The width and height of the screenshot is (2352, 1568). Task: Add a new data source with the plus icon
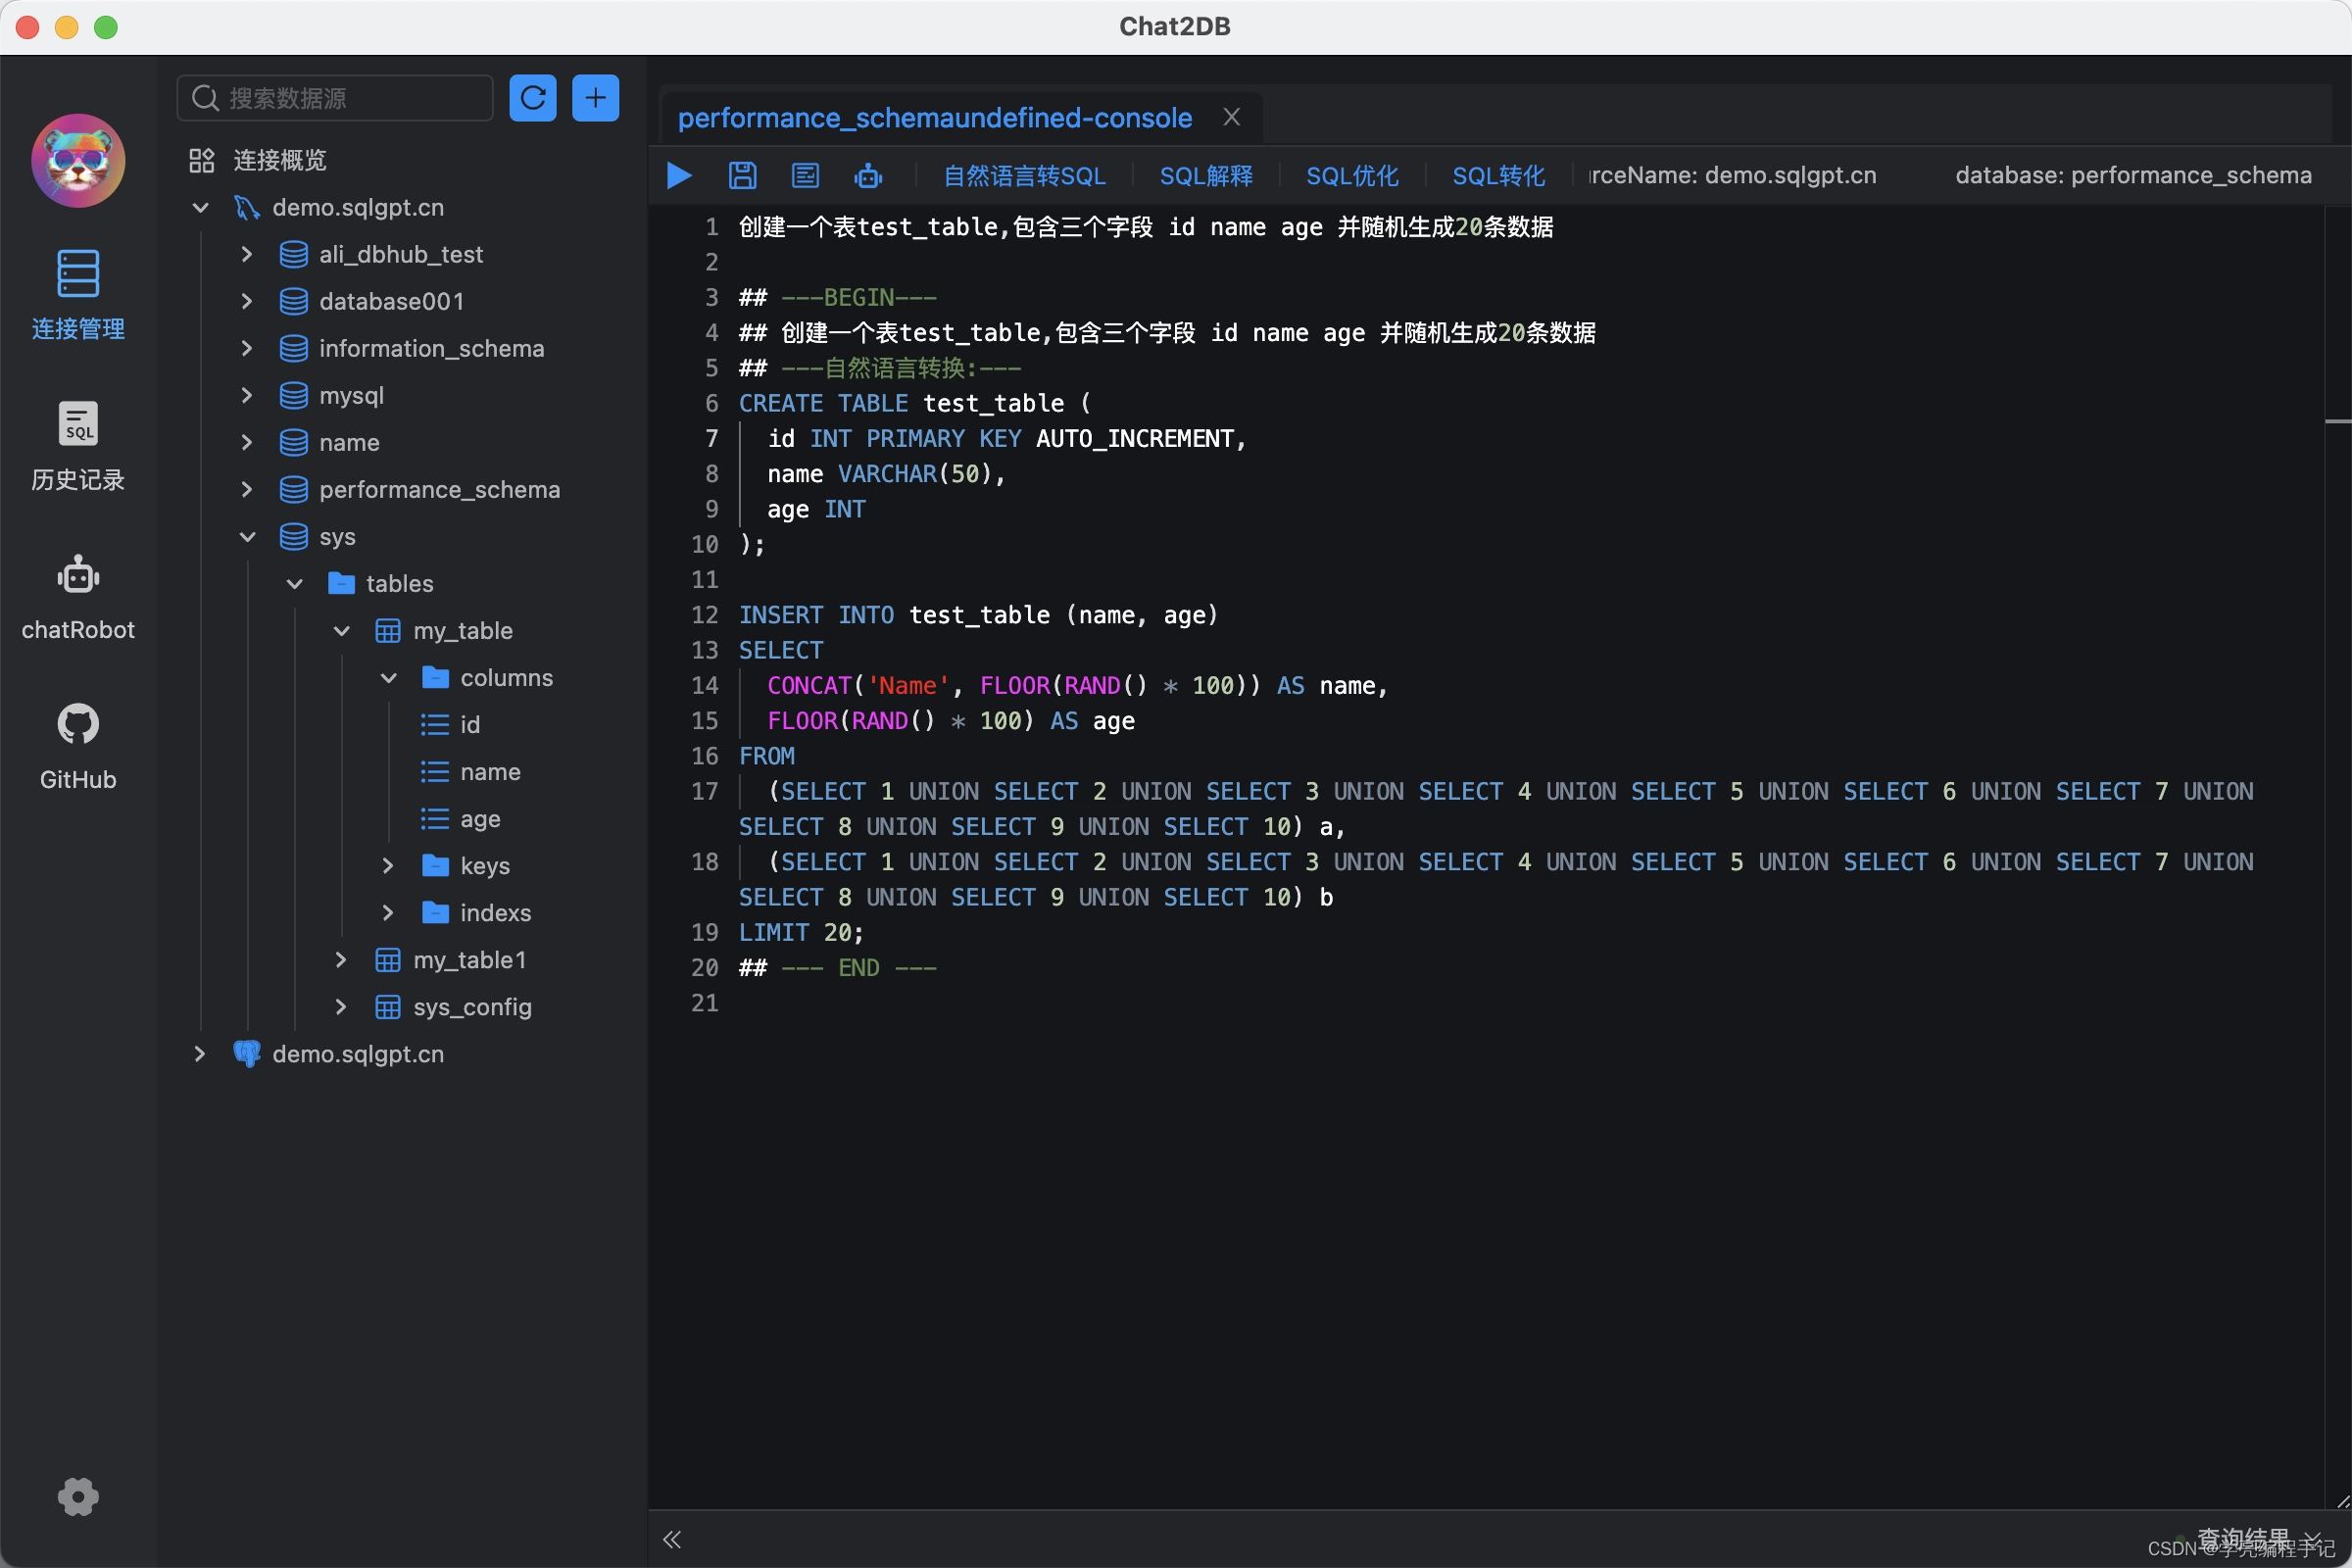(595, 97)
